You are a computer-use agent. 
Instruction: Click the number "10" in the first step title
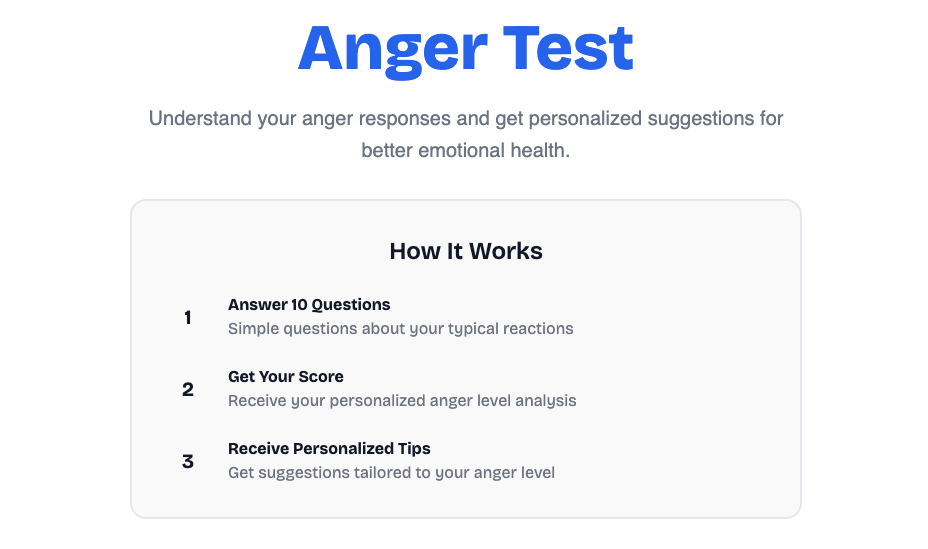[x=296, y=304]
